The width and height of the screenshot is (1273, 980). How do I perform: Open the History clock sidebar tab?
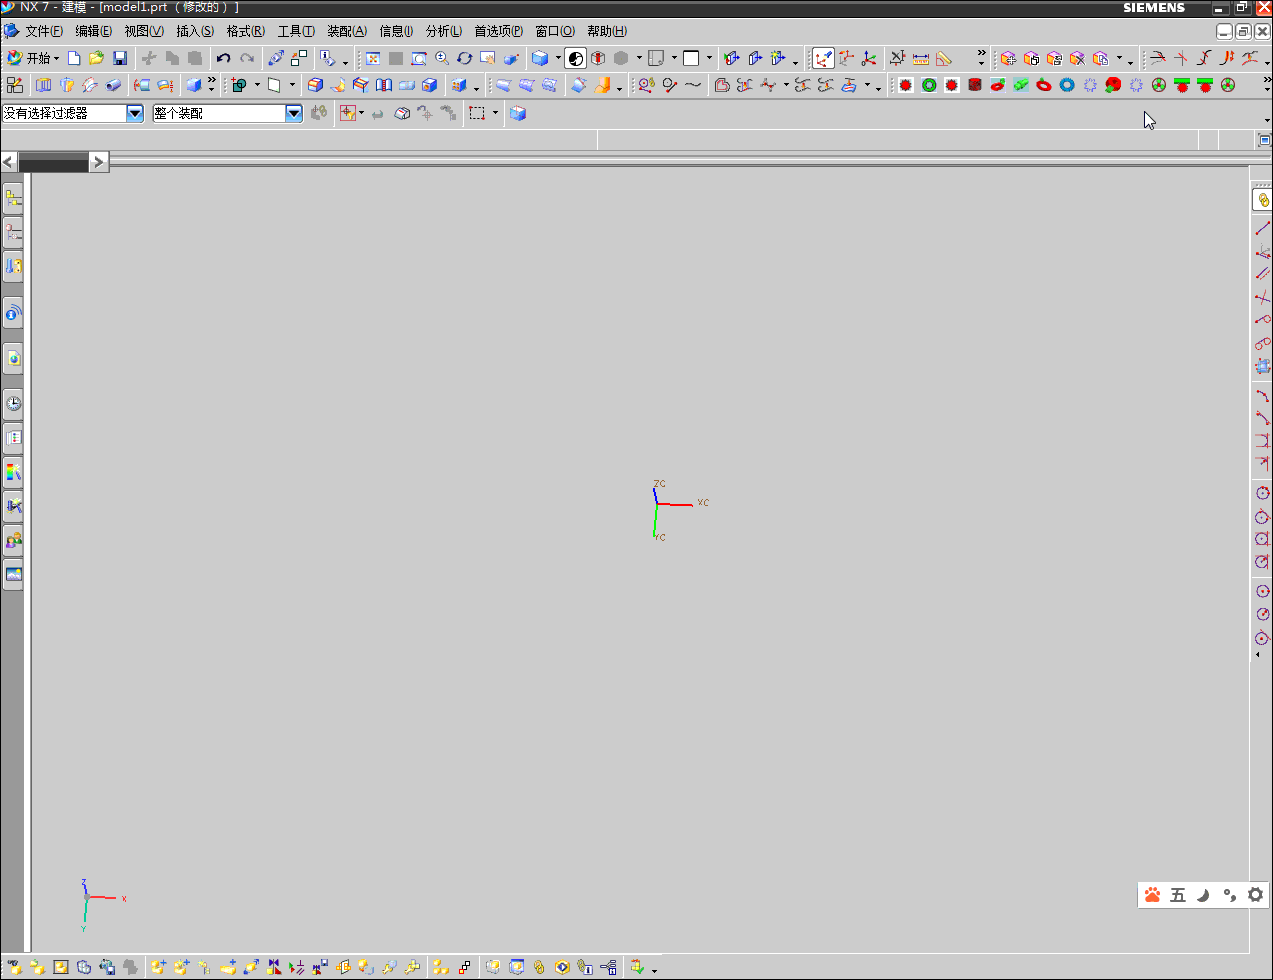(13, 404)
